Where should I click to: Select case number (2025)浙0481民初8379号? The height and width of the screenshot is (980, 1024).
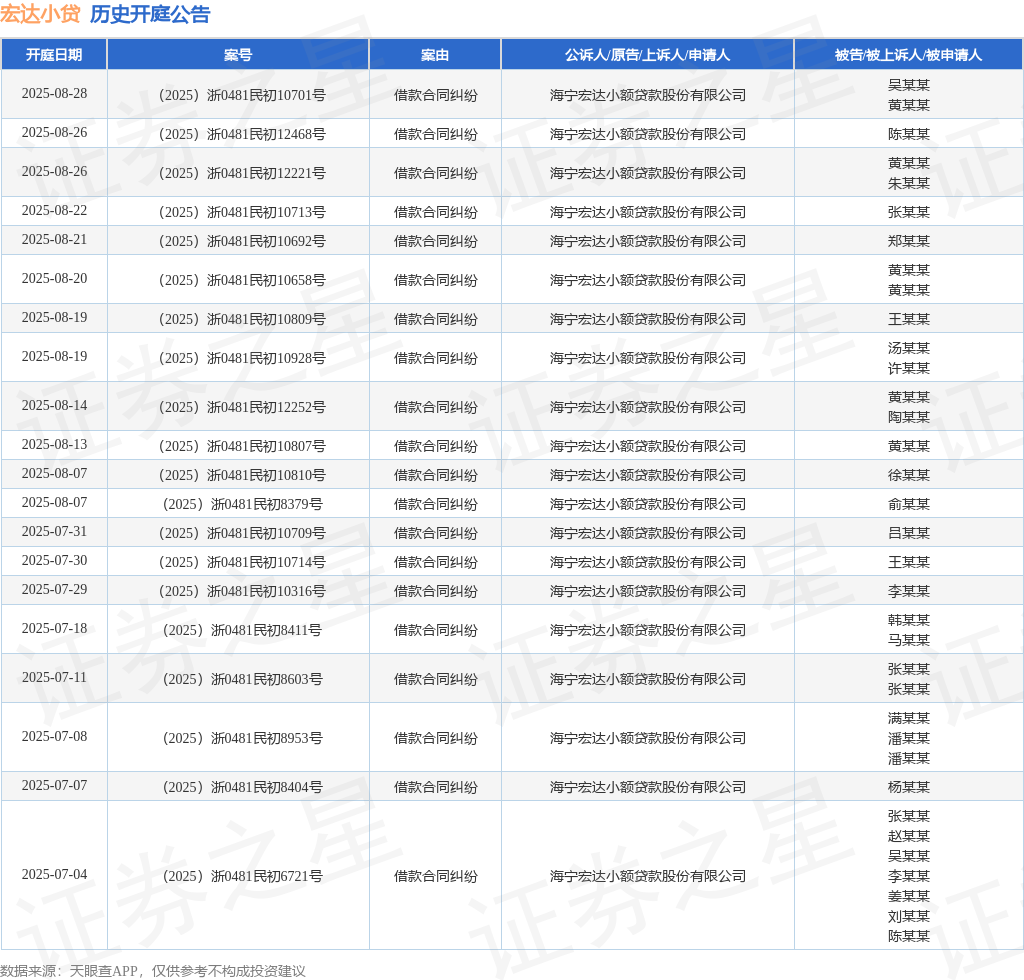[242, 504]
